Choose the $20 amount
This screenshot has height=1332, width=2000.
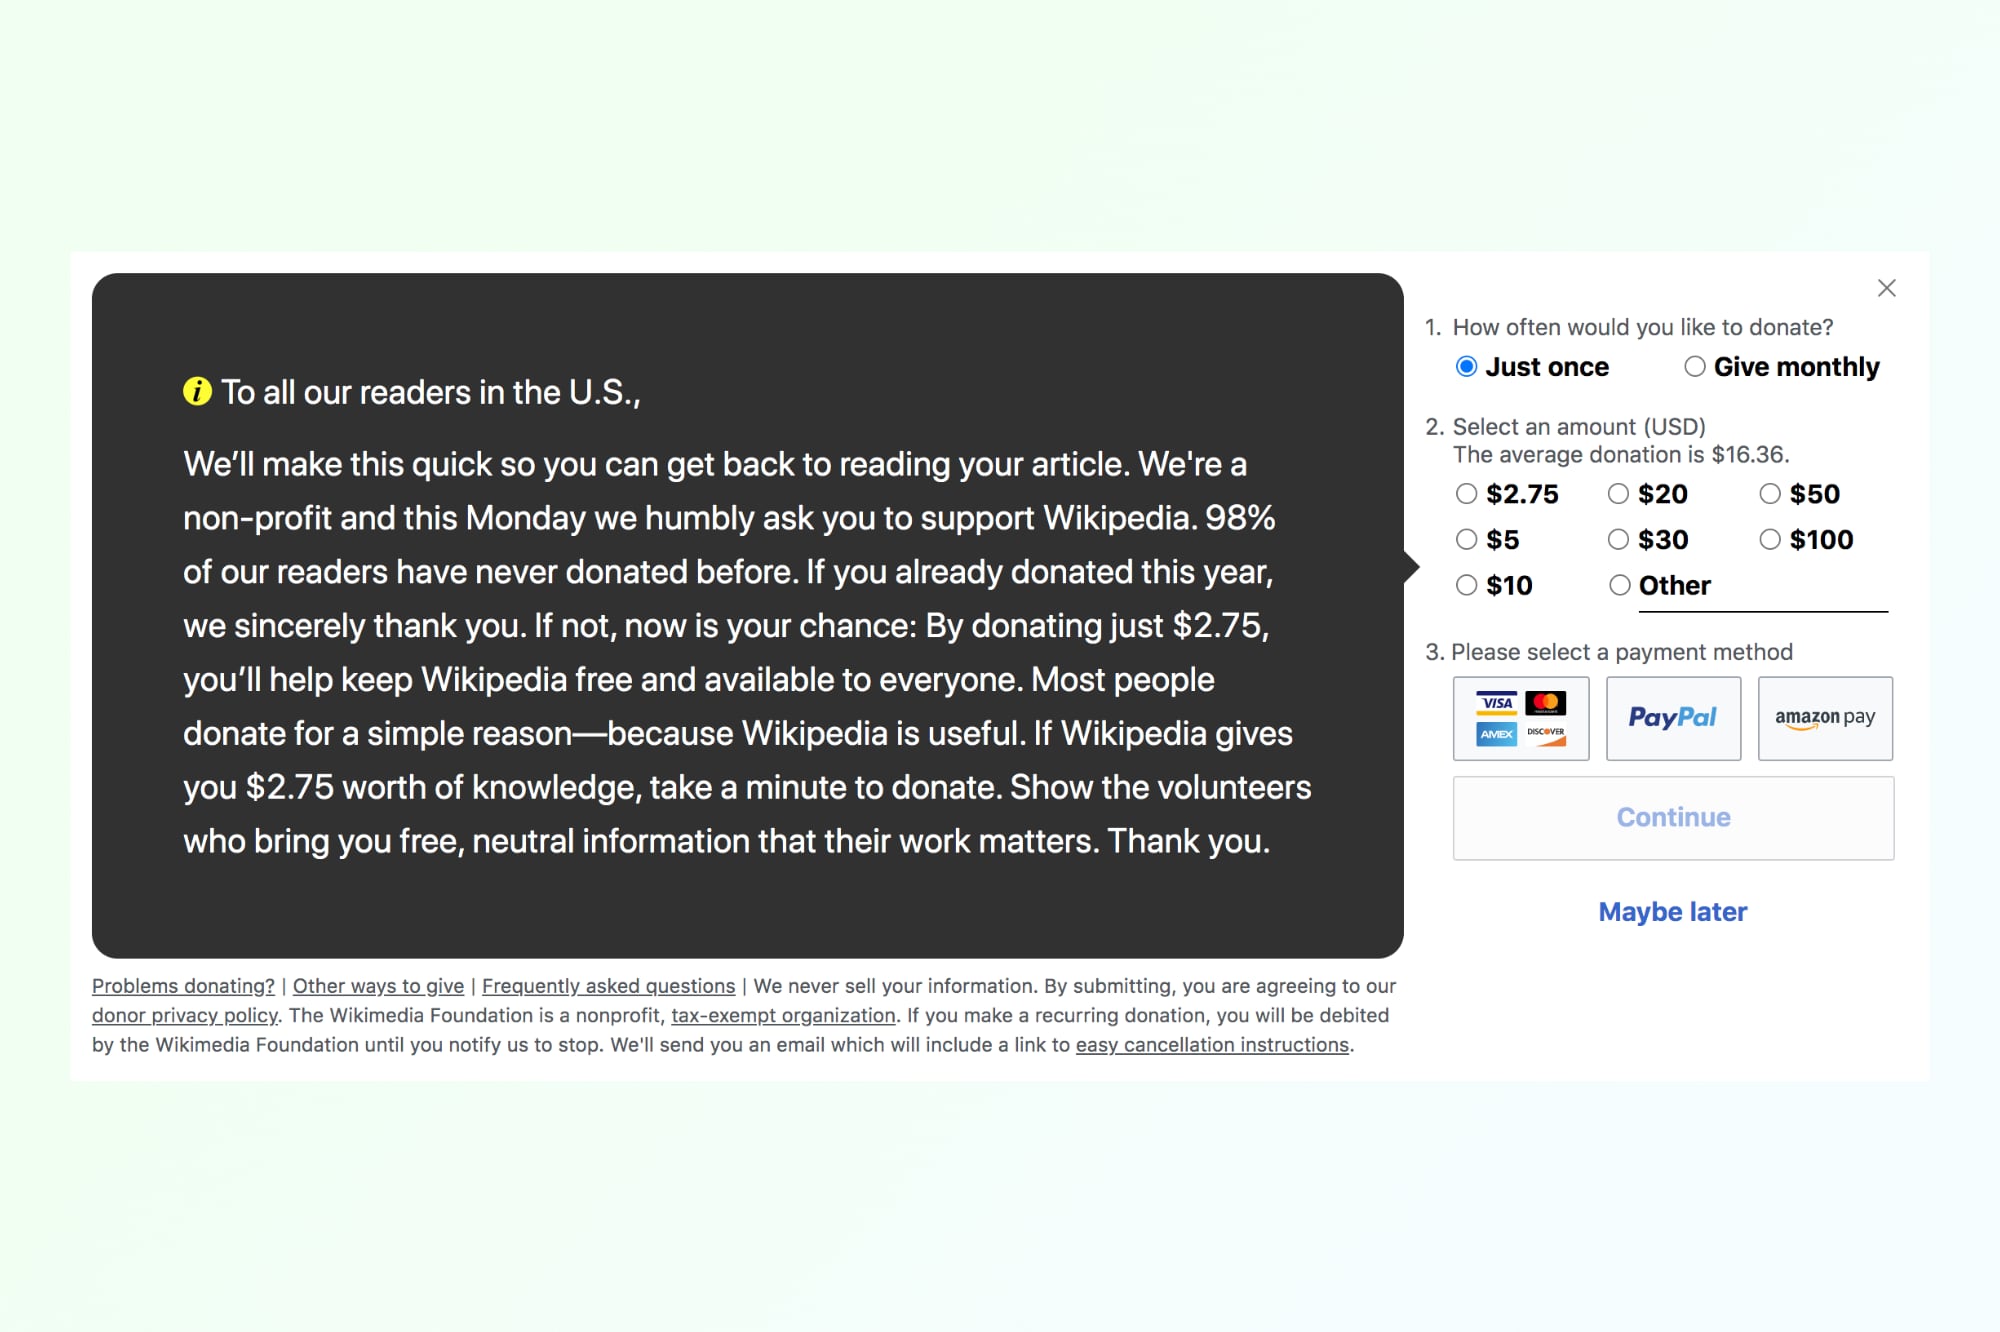pyautogui.click(x=1619, y=494)
